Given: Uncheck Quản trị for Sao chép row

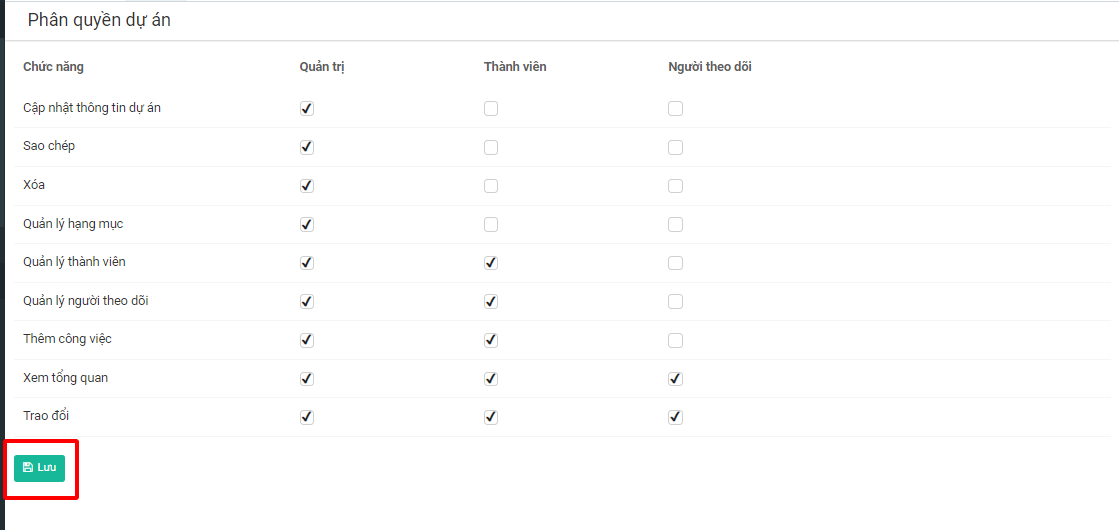Looking at the screenshot, I should coord(307,147).
